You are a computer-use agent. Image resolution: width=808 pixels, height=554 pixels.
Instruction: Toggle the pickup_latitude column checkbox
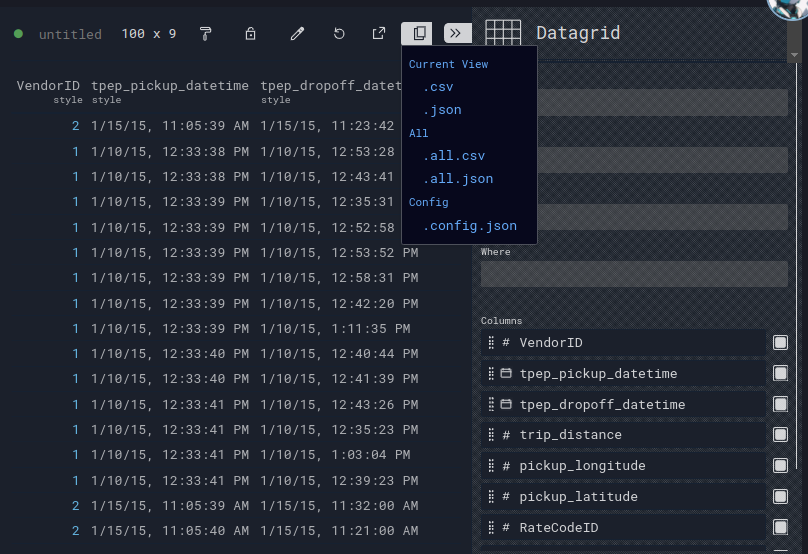click(780, 496)
